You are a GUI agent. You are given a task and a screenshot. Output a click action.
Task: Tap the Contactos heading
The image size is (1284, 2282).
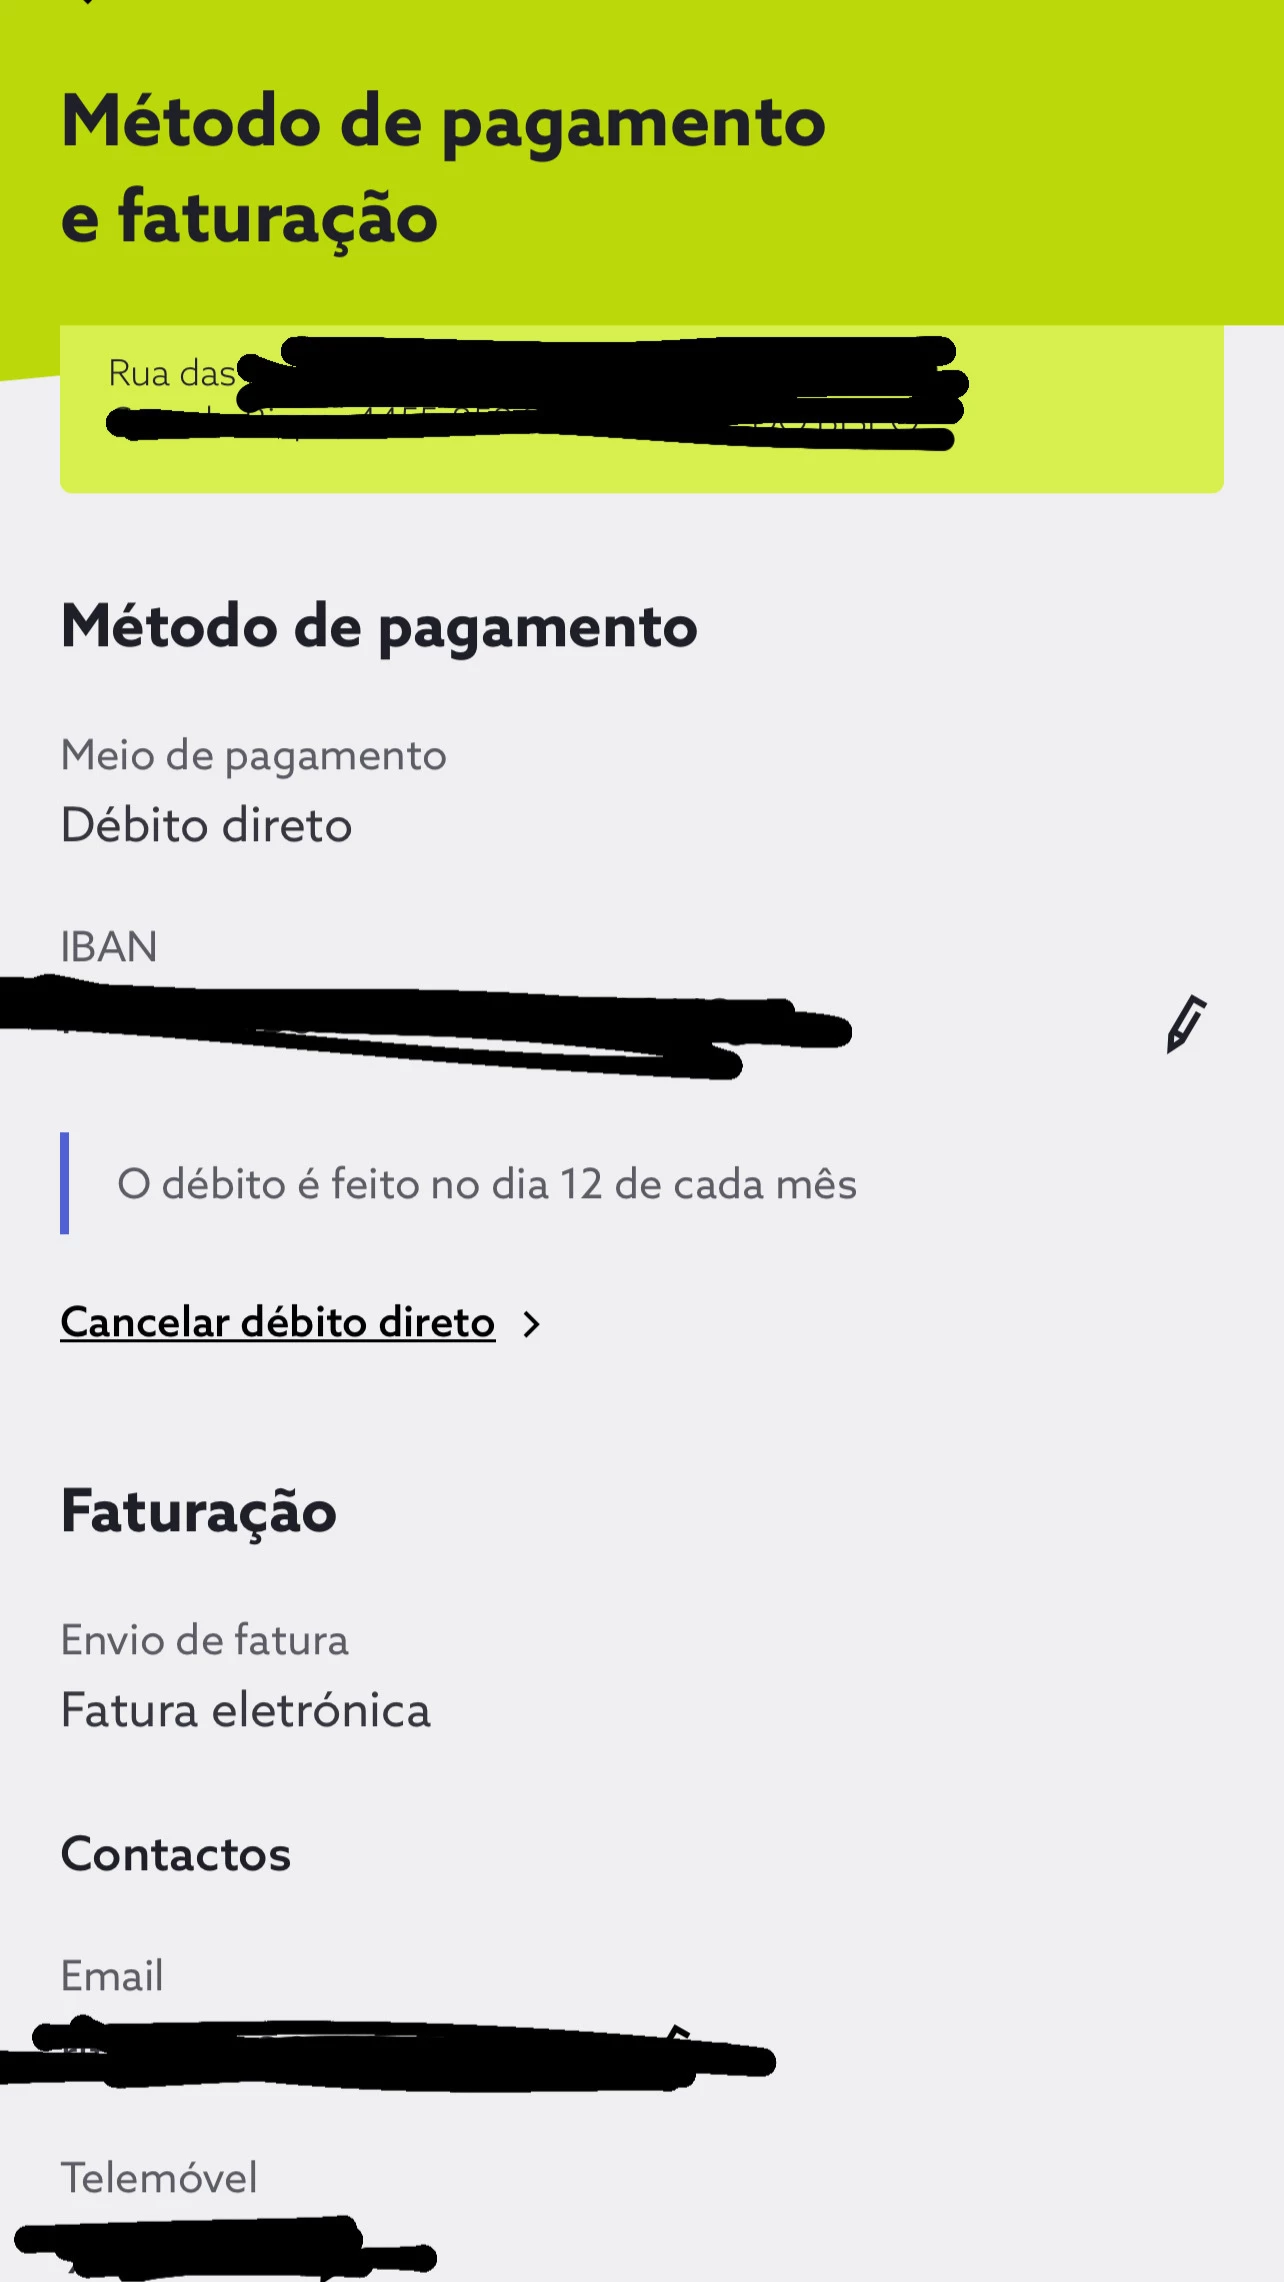(176, 1855)
